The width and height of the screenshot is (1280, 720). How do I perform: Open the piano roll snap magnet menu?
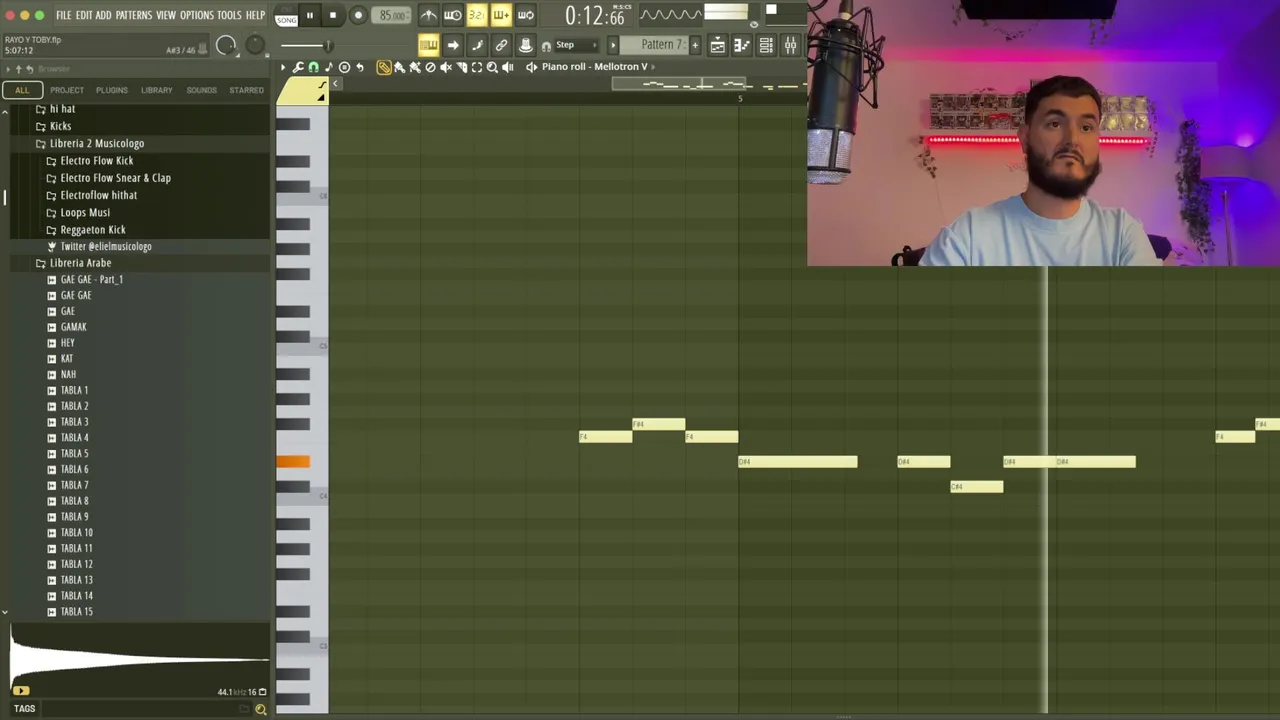pyautogui.click(x=313, y=67)
